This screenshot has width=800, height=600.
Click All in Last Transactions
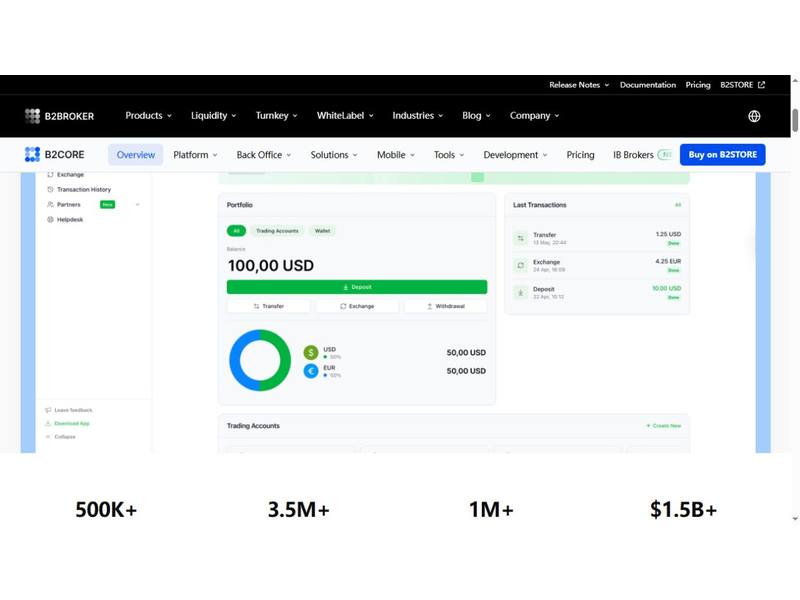[x=678, y=205]
